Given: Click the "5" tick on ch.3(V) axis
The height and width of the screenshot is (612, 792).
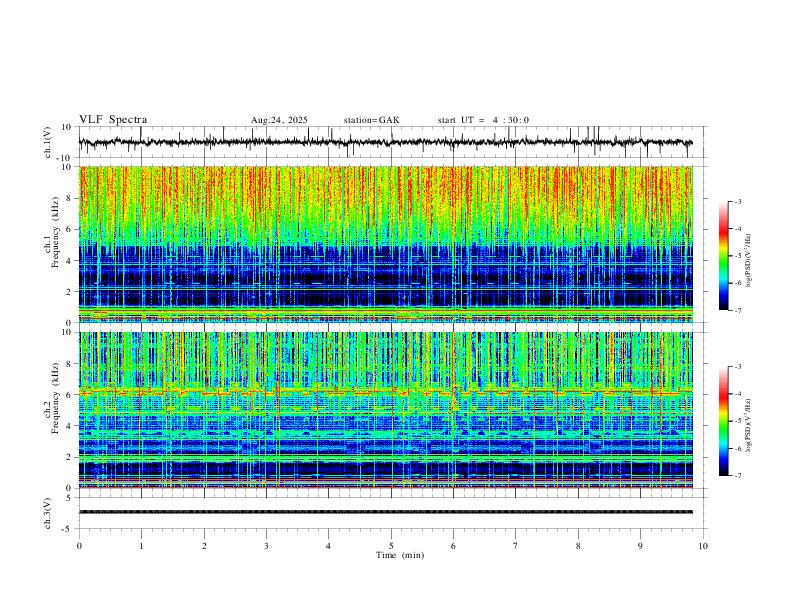Looking at the screenshot, I should [69, 497].
